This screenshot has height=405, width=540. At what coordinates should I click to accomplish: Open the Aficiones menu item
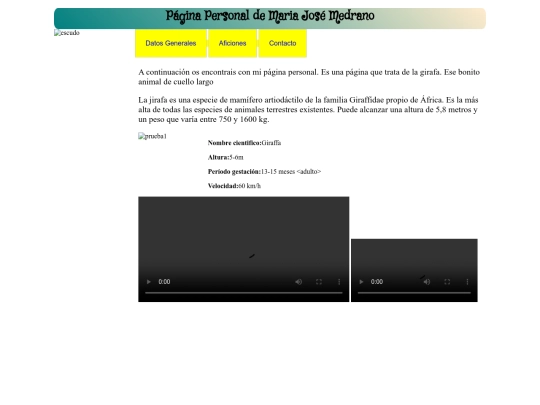[232, 43]
